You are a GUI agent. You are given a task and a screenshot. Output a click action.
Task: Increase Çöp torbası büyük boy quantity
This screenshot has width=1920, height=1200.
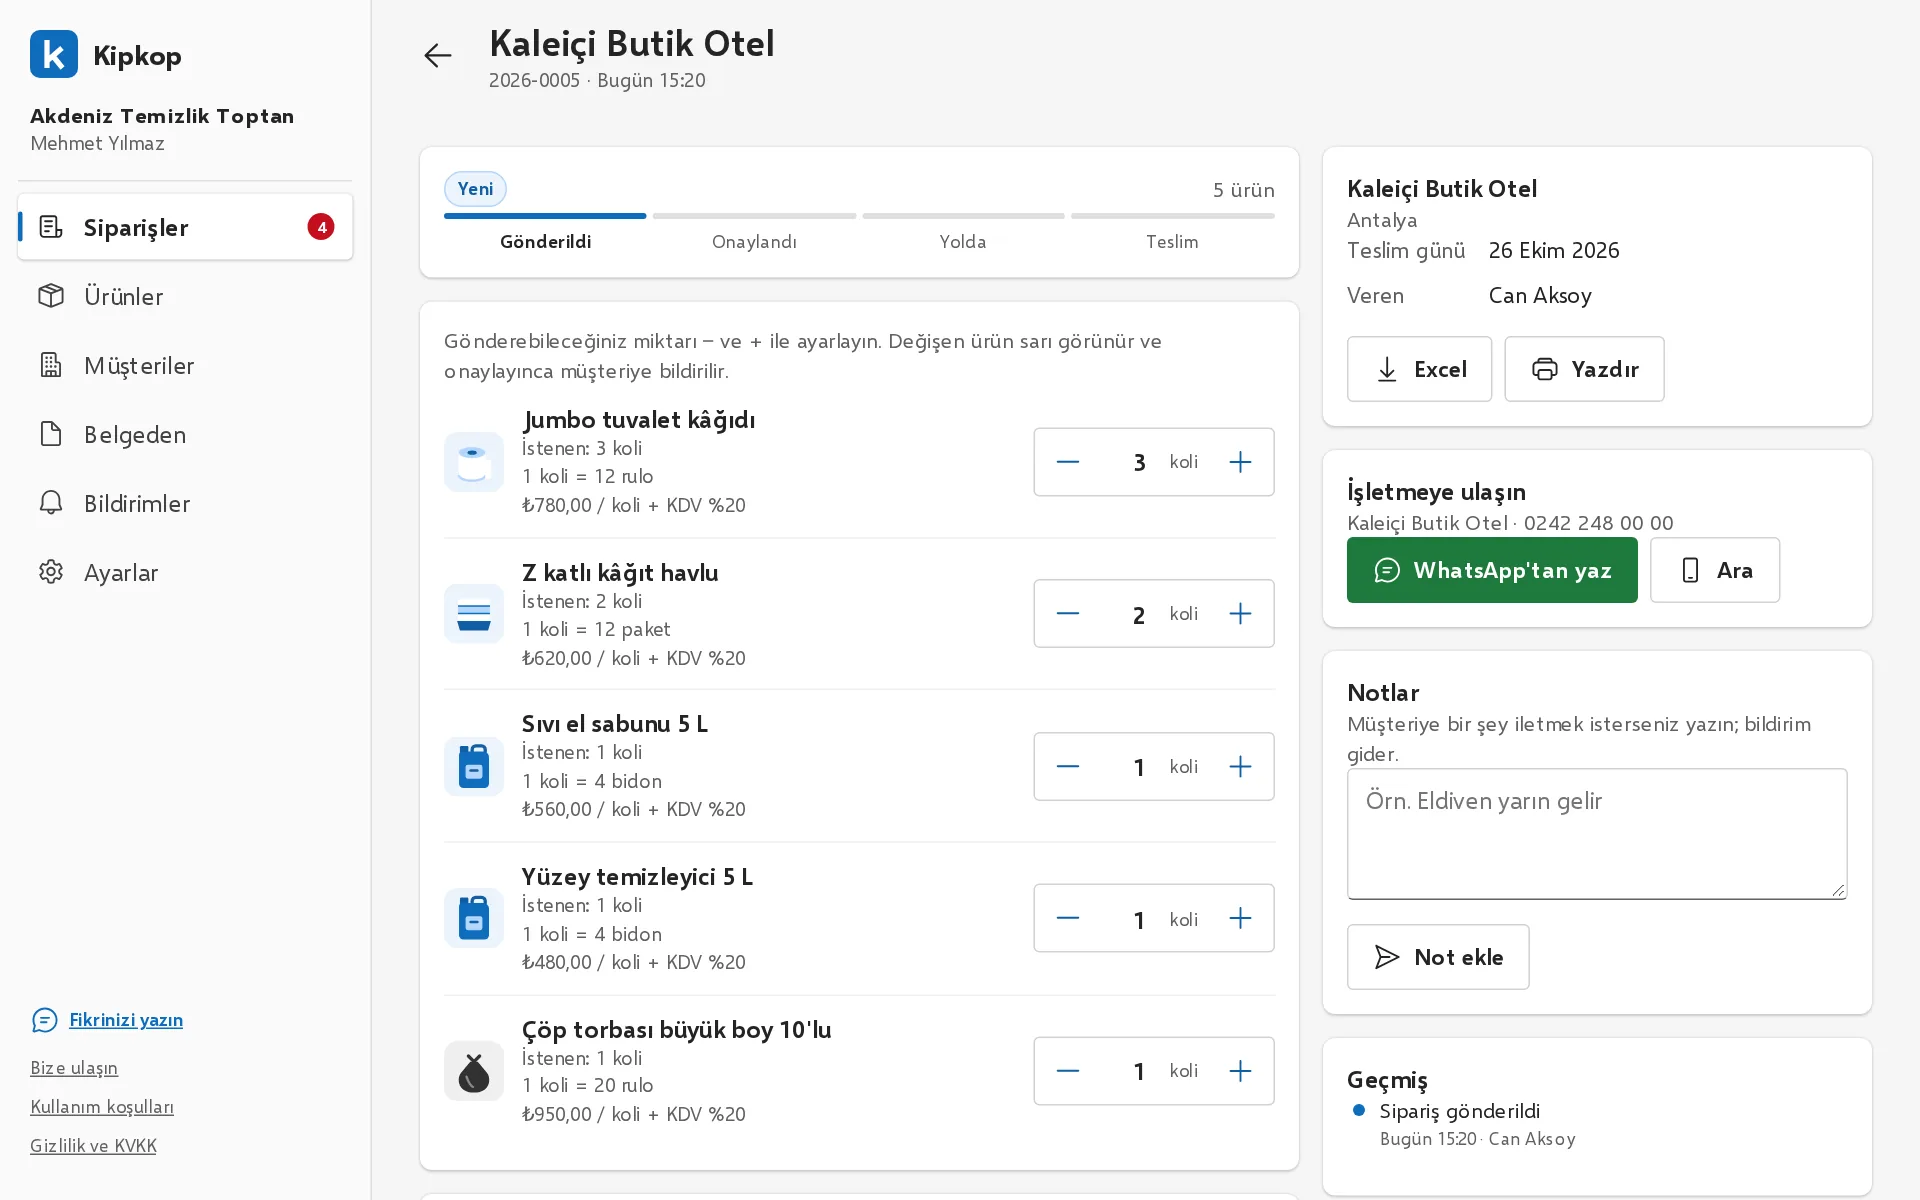pyautogui.click(x=1240, y=1071)
